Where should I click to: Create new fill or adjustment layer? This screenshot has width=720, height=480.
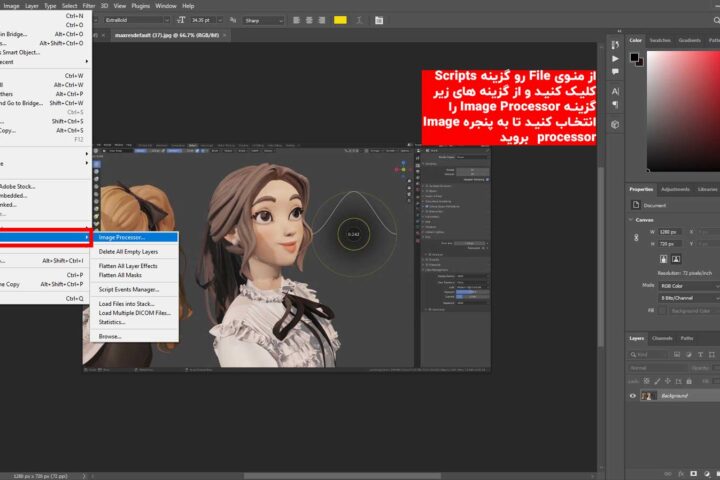[x=707, y=474]
